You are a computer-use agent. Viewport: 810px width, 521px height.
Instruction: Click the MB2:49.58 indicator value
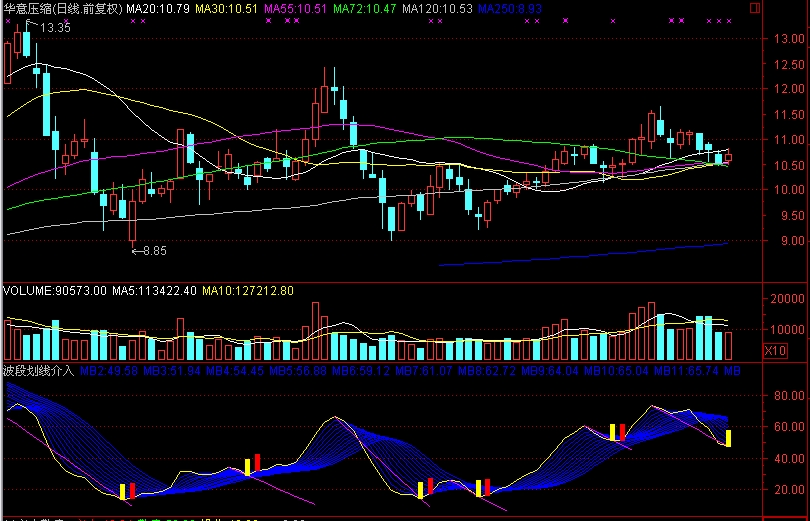(x=109, y=371)
